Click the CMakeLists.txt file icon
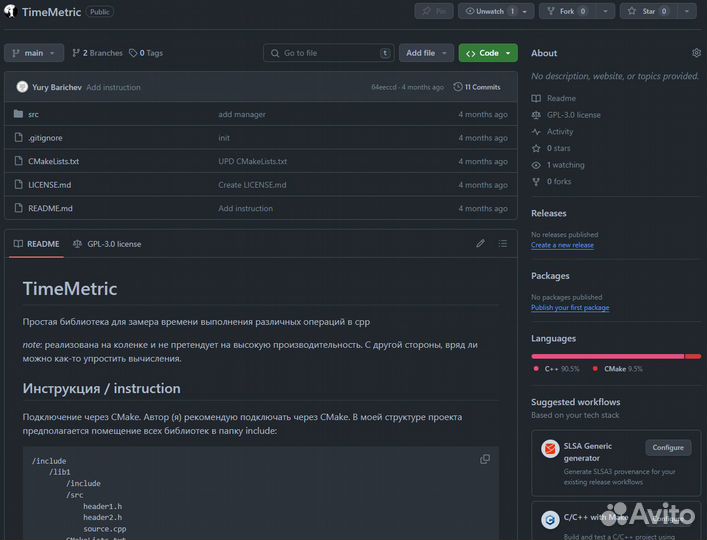This screenshot has width=707, height=540. pos(18,161)
